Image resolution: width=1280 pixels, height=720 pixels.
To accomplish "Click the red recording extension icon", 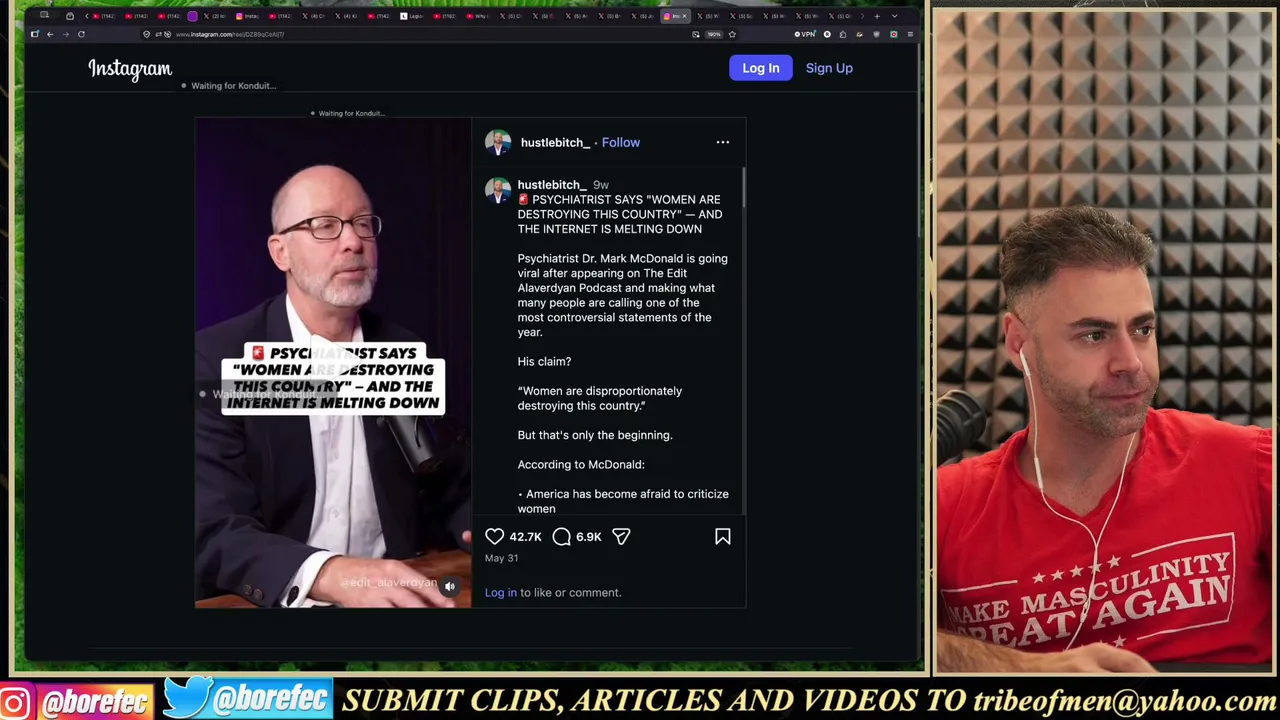I will click(x=894, y=34).
